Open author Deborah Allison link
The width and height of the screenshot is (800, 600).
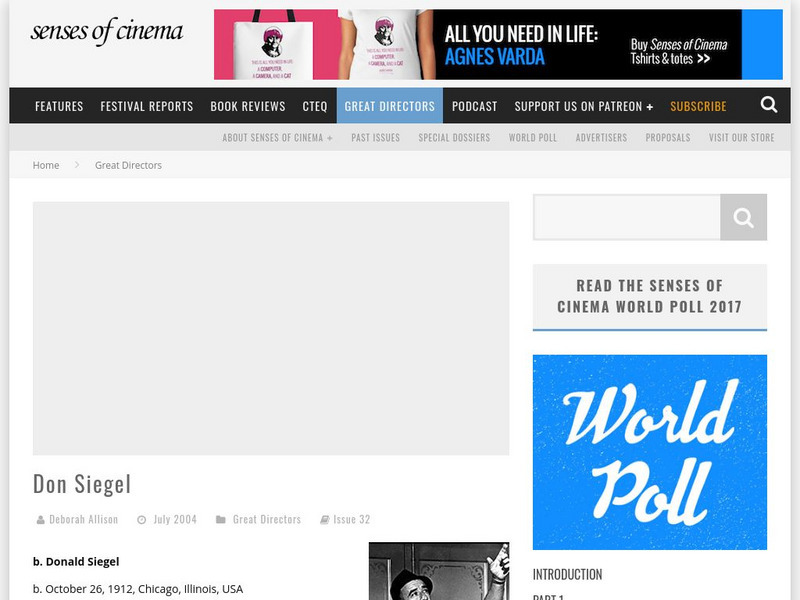point(84,520)
